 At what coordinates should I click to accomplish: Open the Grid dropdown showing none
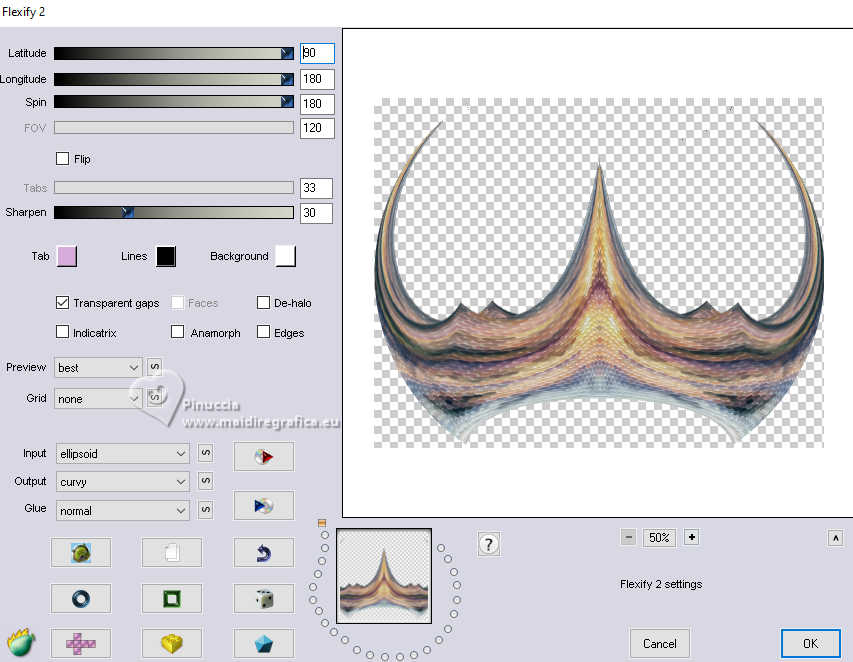tap(98, 399)
